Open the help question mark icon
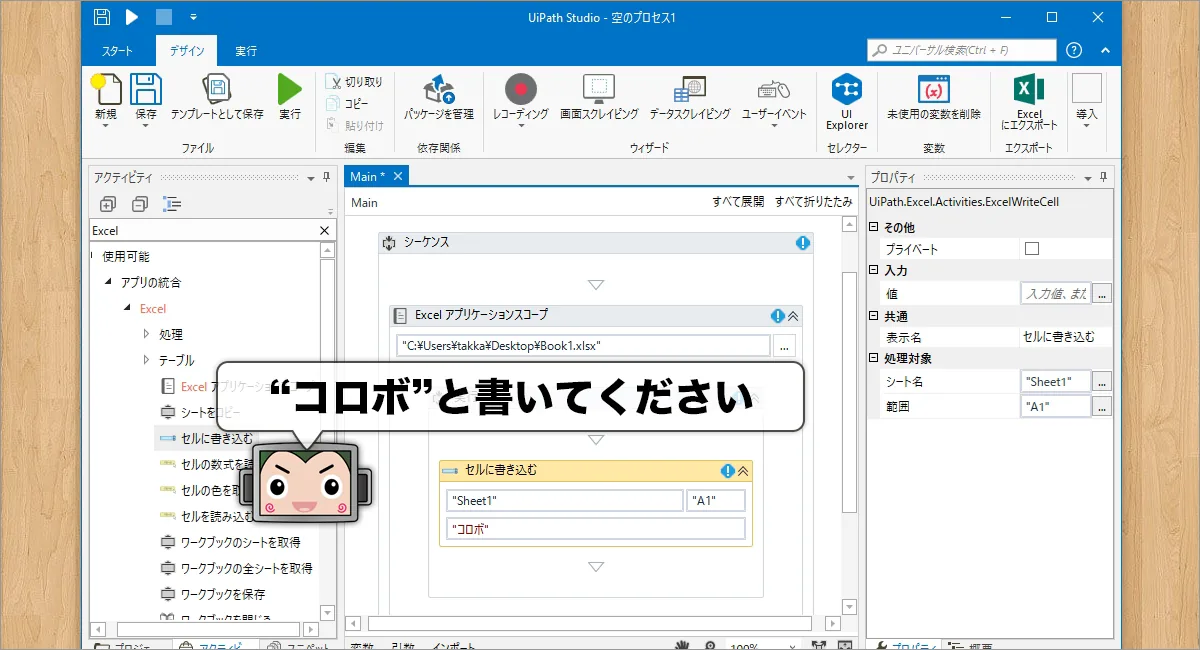1200x650 pixels. (1074, 50)
